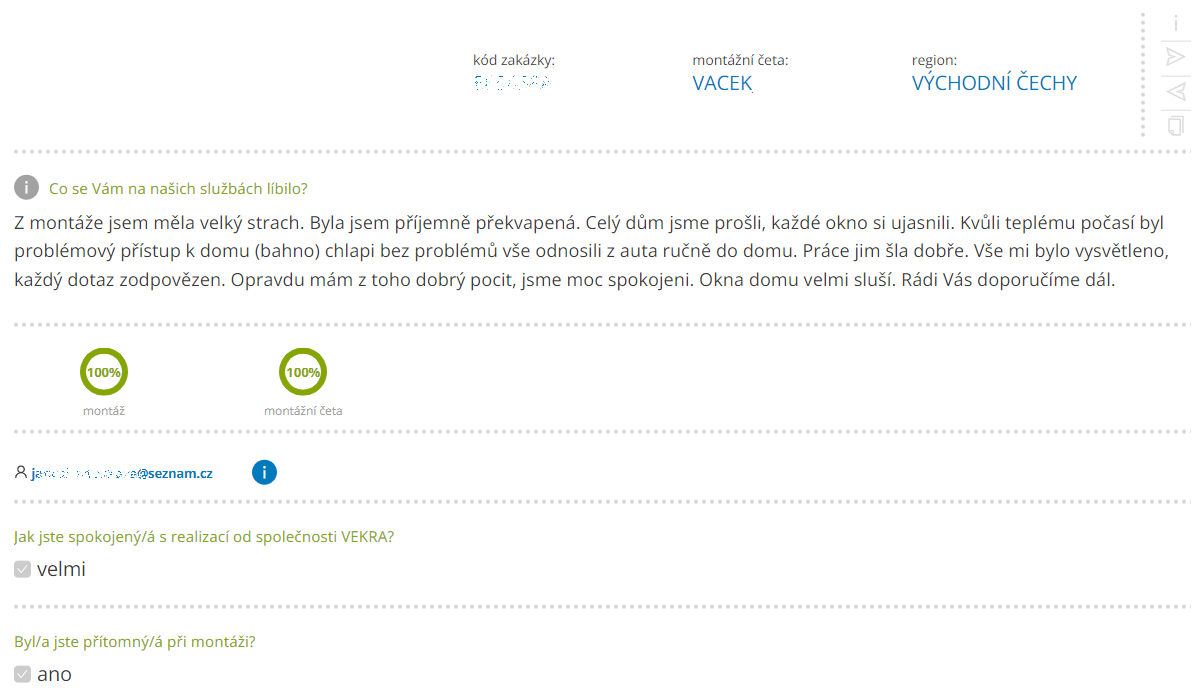Image resolution: width=1198 pixels, height=699 pixels.
Task: Open the blurred kód zakázky link
Action: (x=511, y=83)
